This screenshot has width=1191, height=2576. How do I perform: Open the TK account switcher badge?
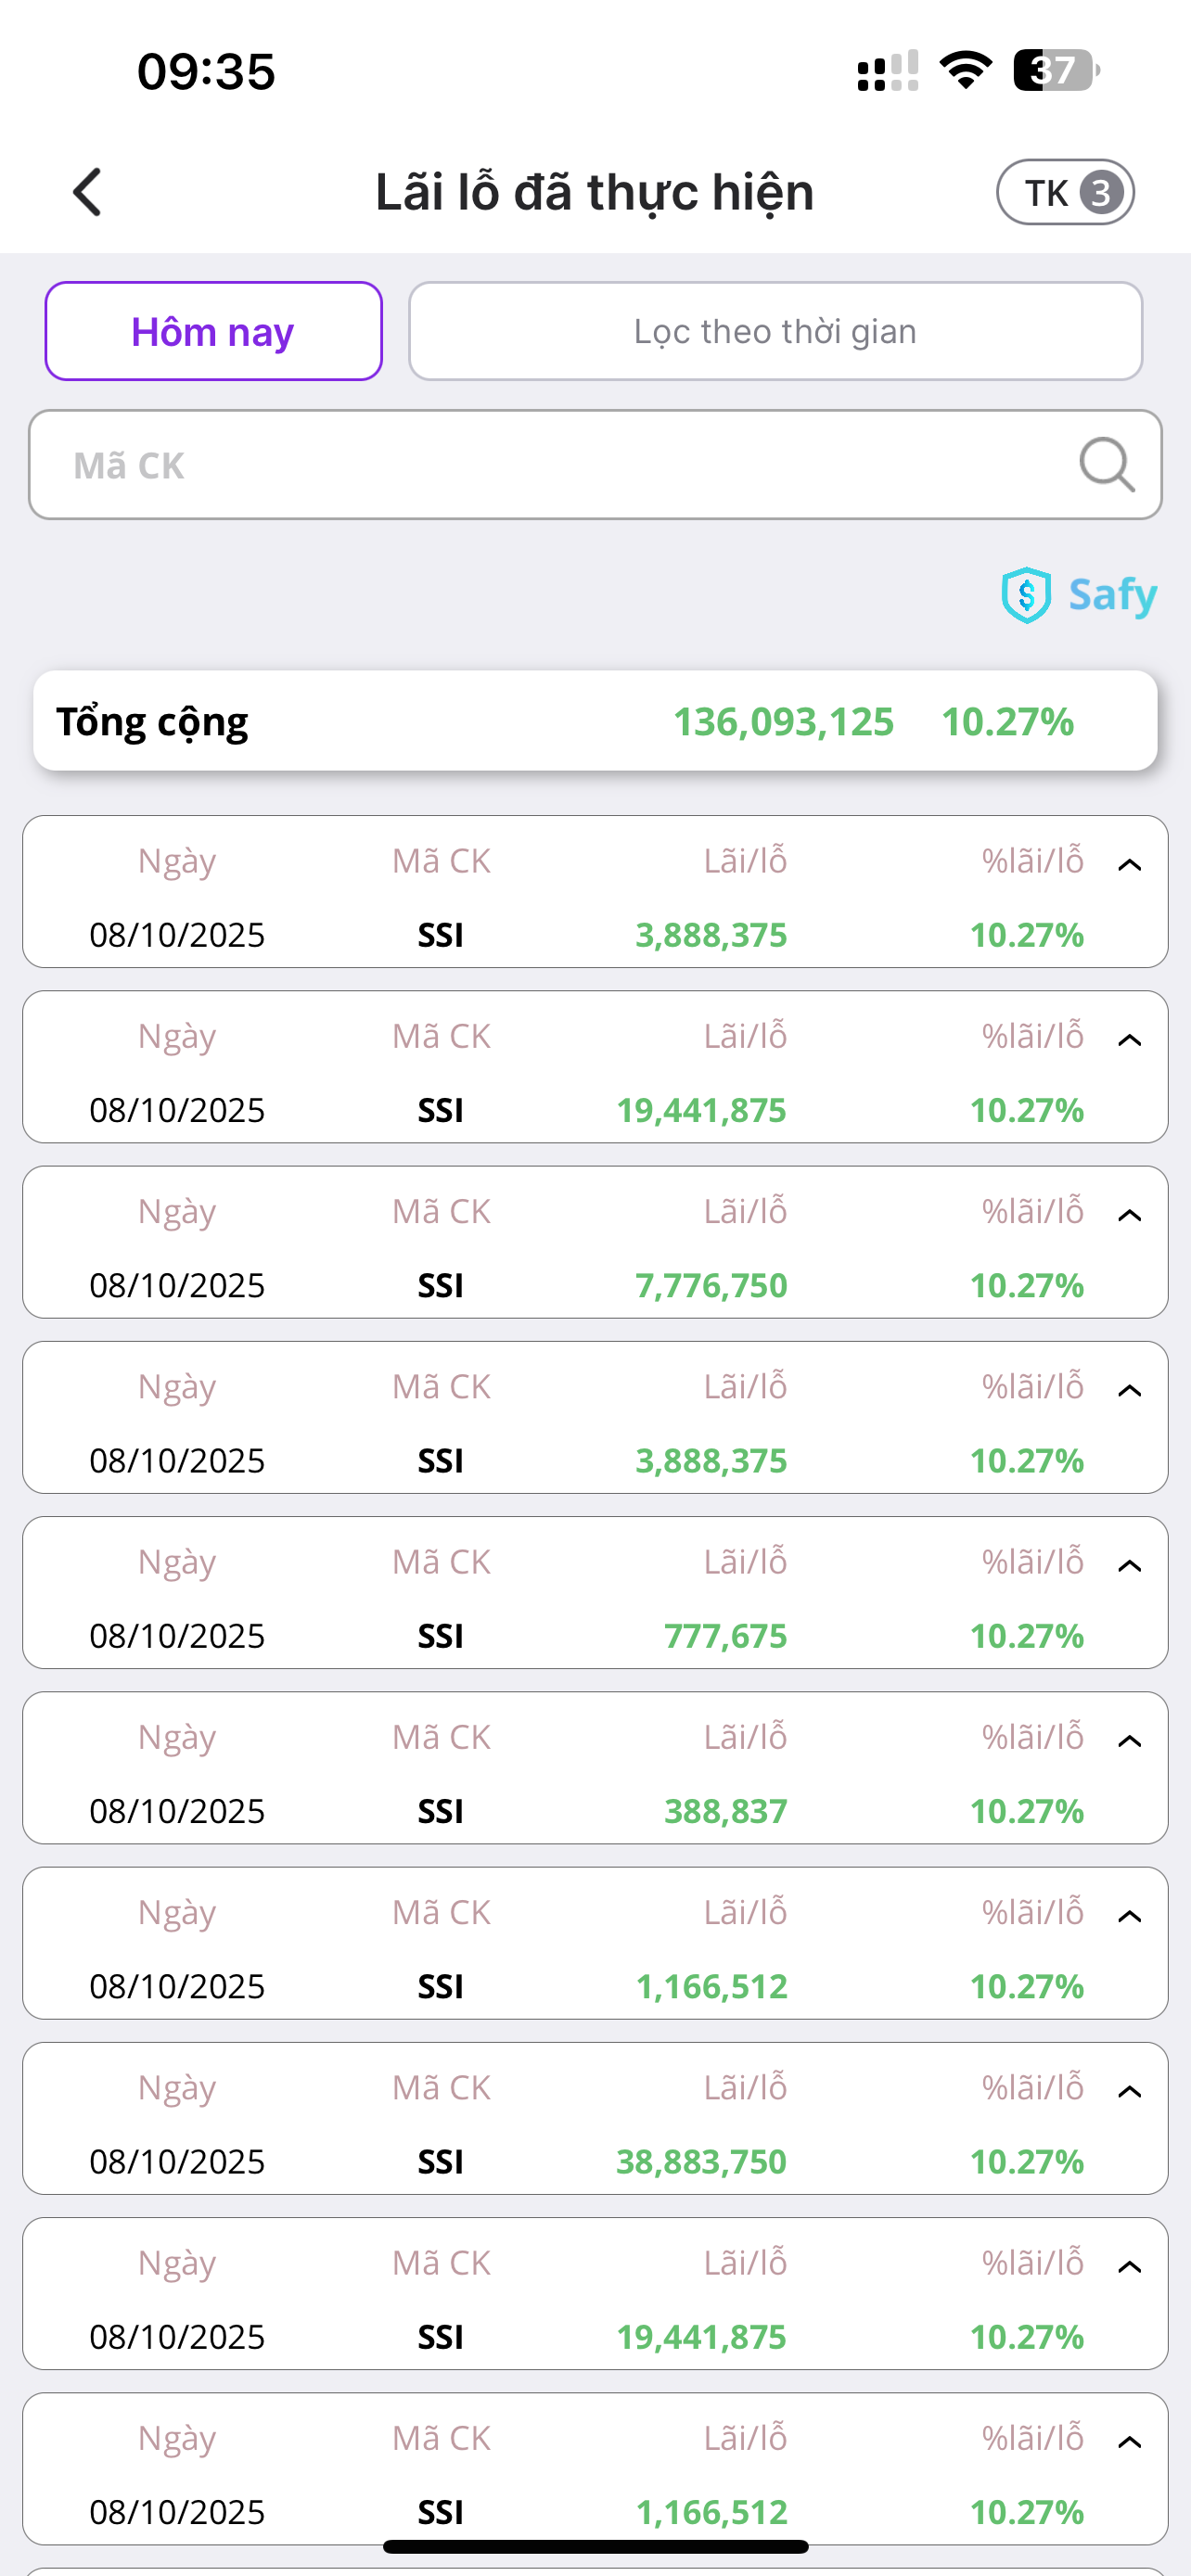[x=1065, y=192]
